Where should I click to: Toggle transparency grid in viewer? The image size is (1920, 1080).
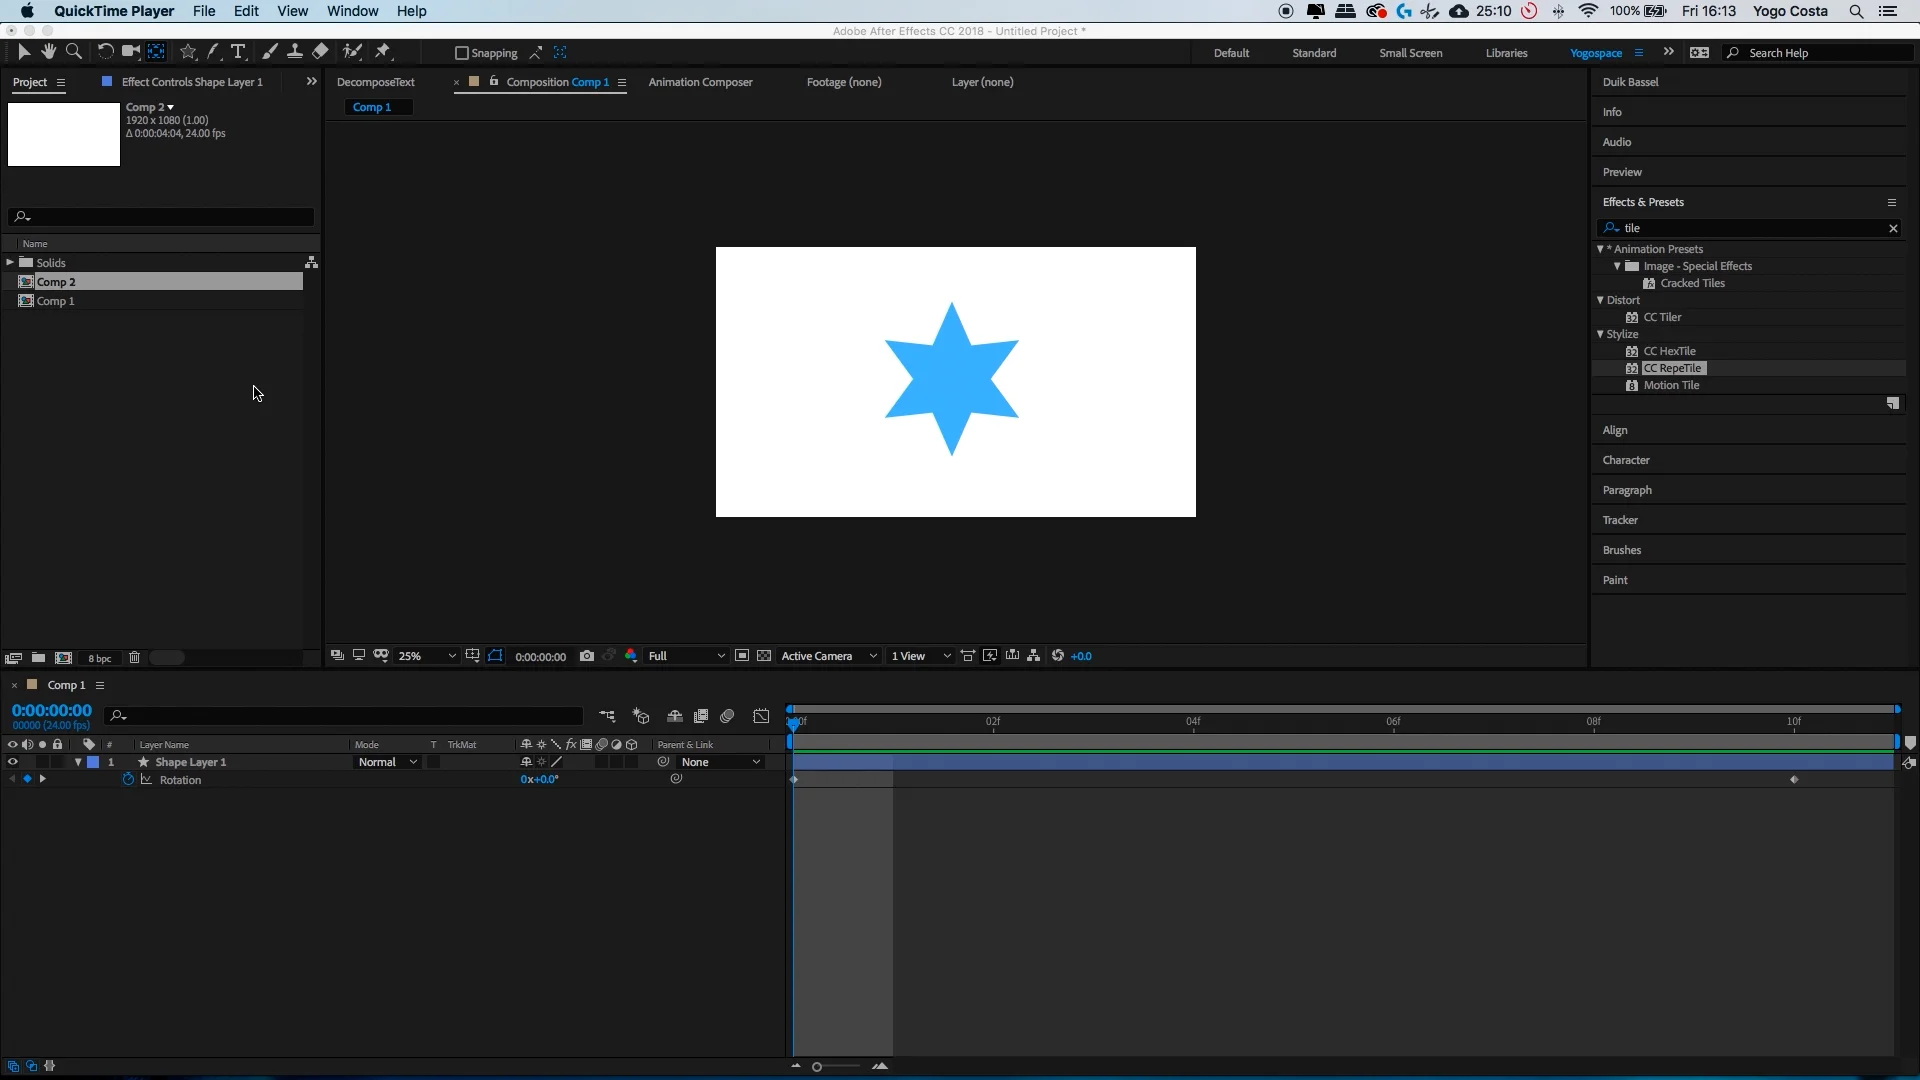click(764, 656)
